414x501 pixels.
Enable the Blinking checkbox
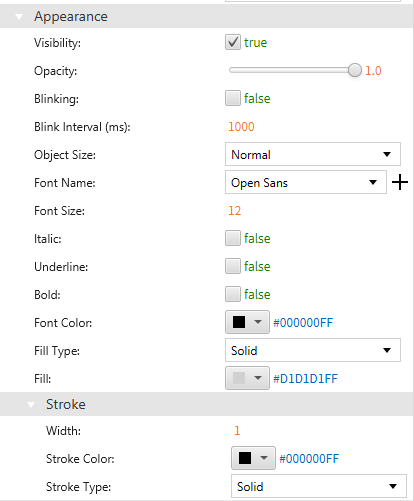233,98
